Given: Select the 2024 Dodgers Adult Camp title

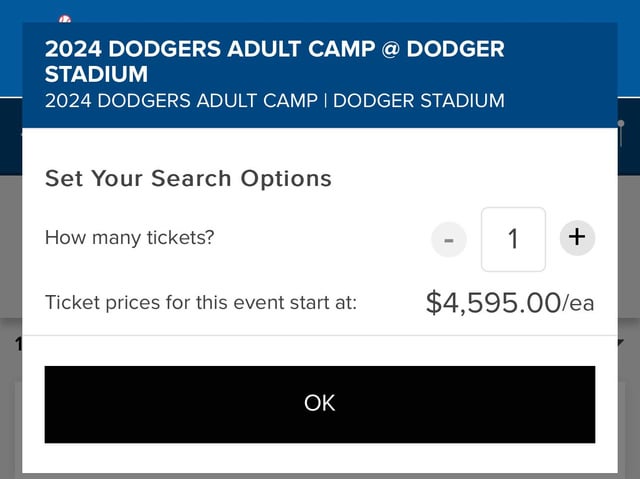Looking at the screenshot, I should (x=274, y=61).
